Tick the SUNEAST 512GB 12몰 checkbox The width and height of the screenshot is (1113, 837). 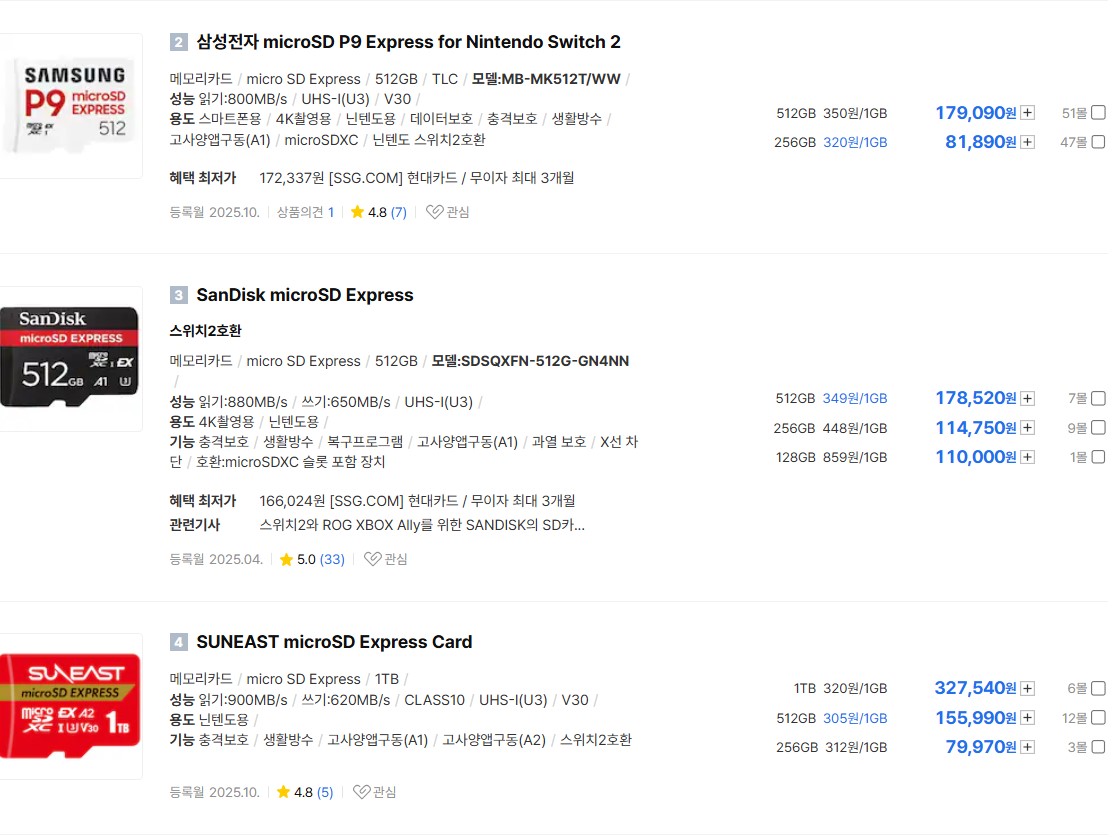(x=1098, y=718)
